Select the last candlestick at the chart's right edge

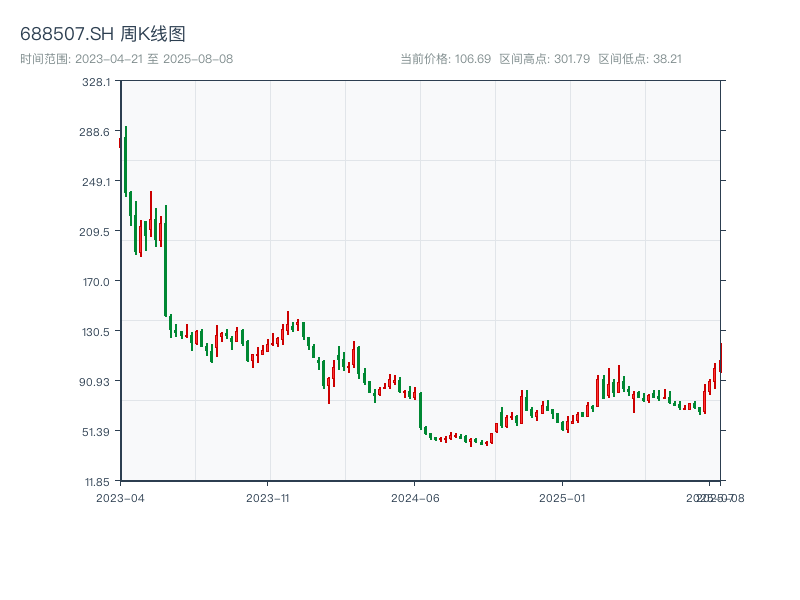pyautogui.click(x=720, y=358)
